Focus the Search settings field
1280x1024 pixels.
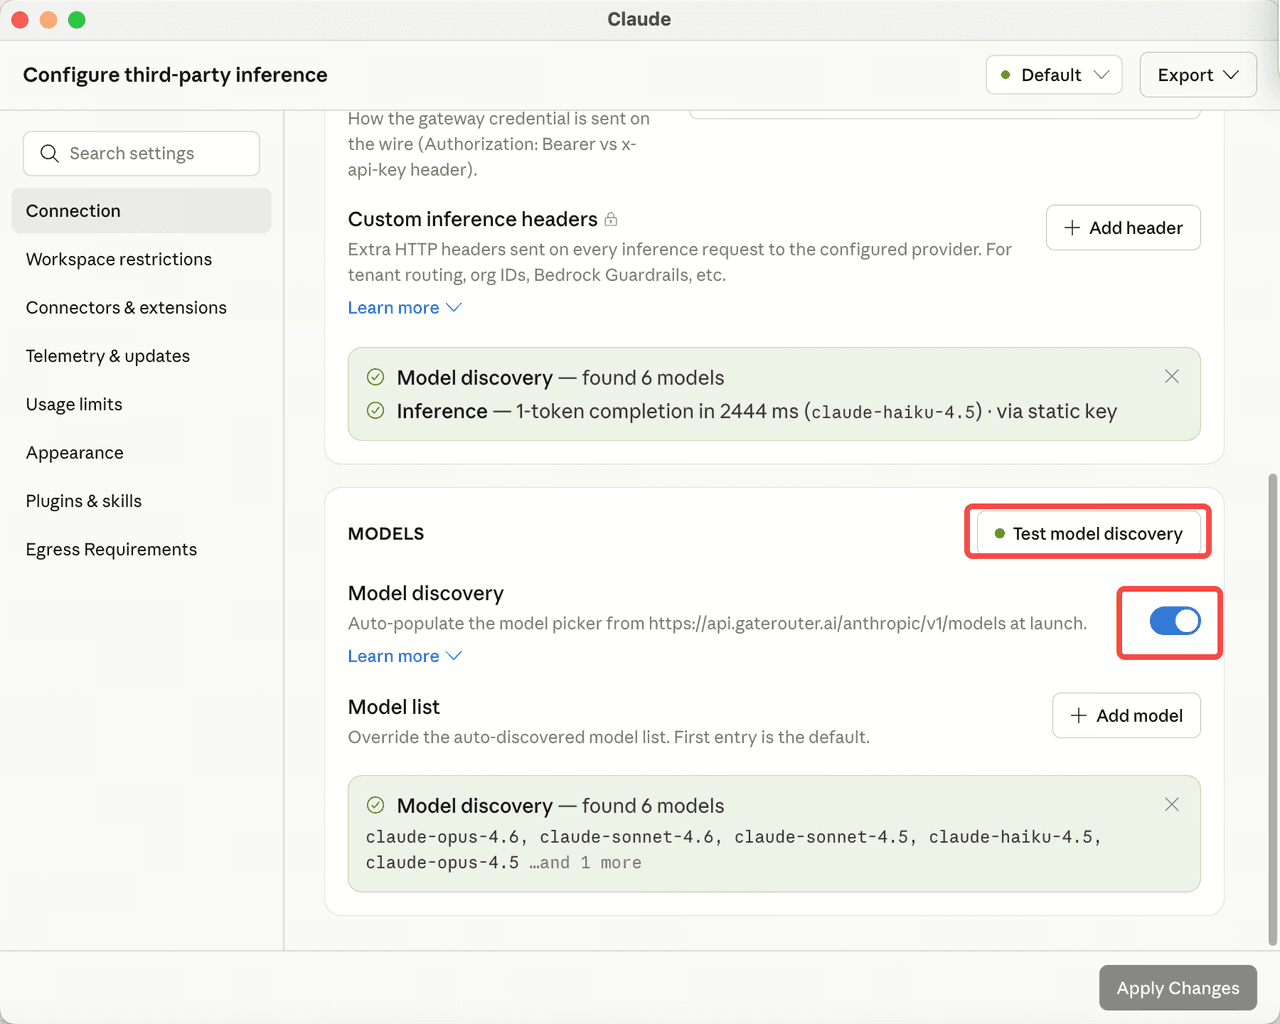tap(141, 153)
